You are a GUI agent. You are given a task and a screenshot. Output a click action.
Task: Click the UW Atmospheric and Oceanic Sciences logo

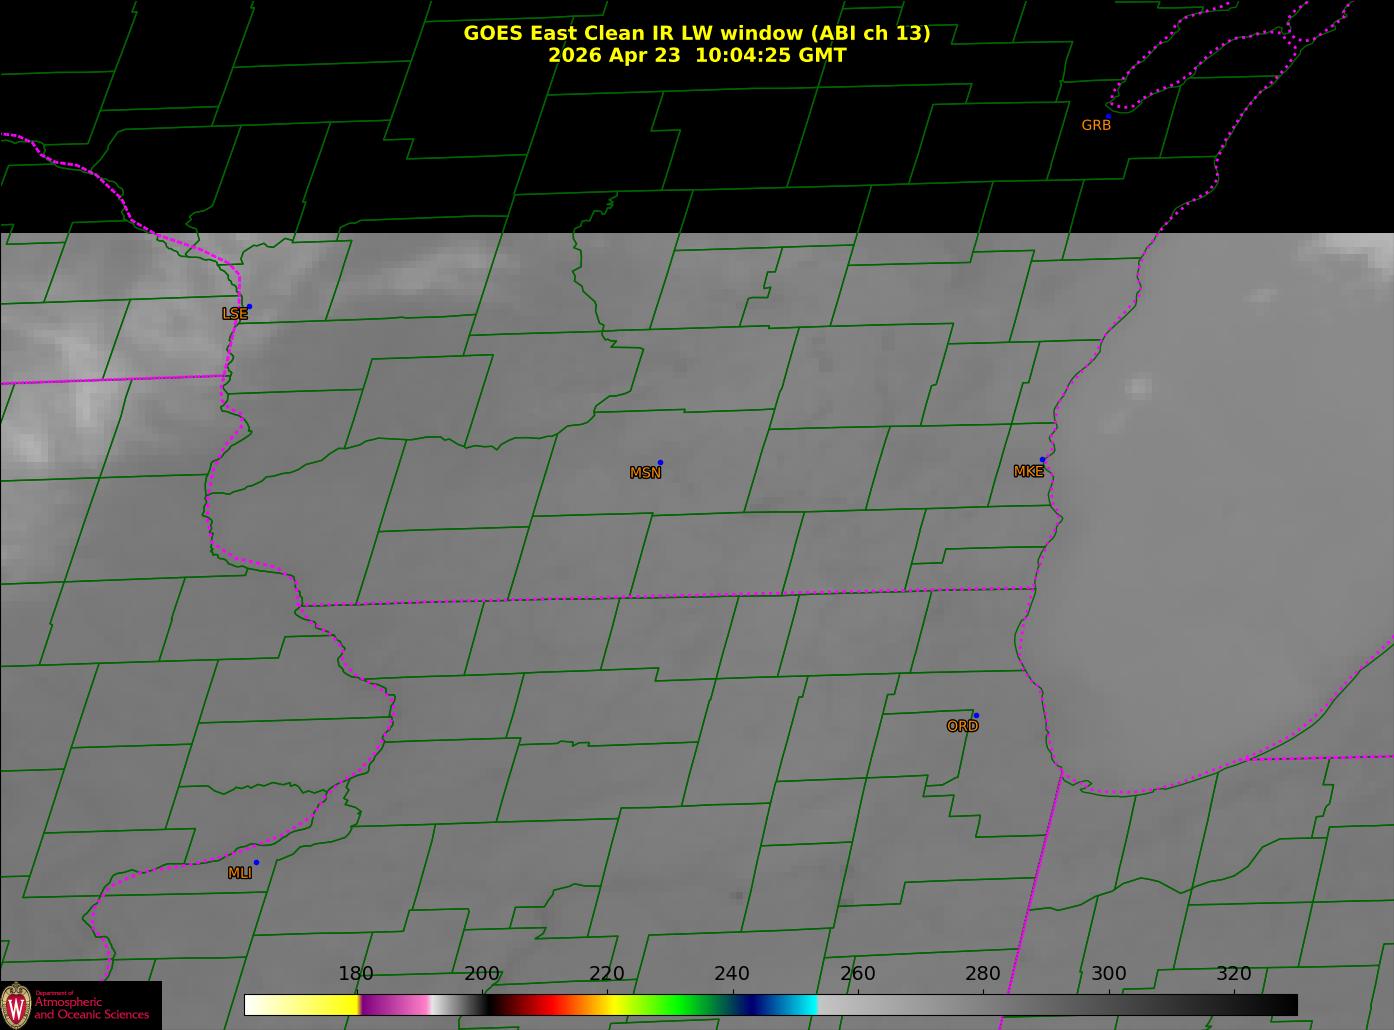click(80, 1005)
